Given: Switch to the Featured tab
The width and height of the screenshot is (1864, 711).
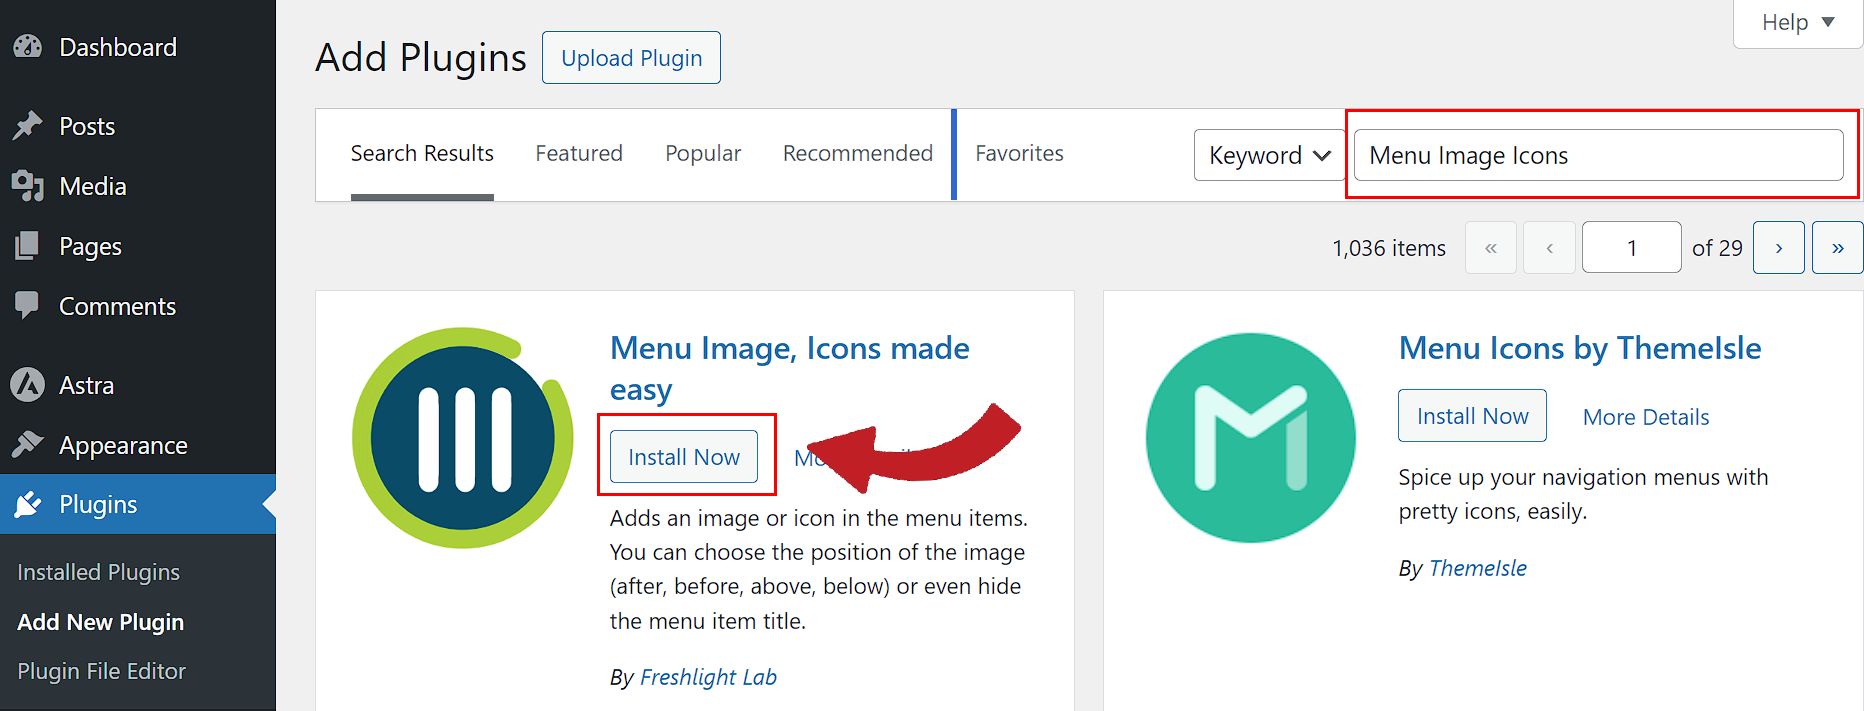Looking at the screenshot, I should (x=579, y=153).
